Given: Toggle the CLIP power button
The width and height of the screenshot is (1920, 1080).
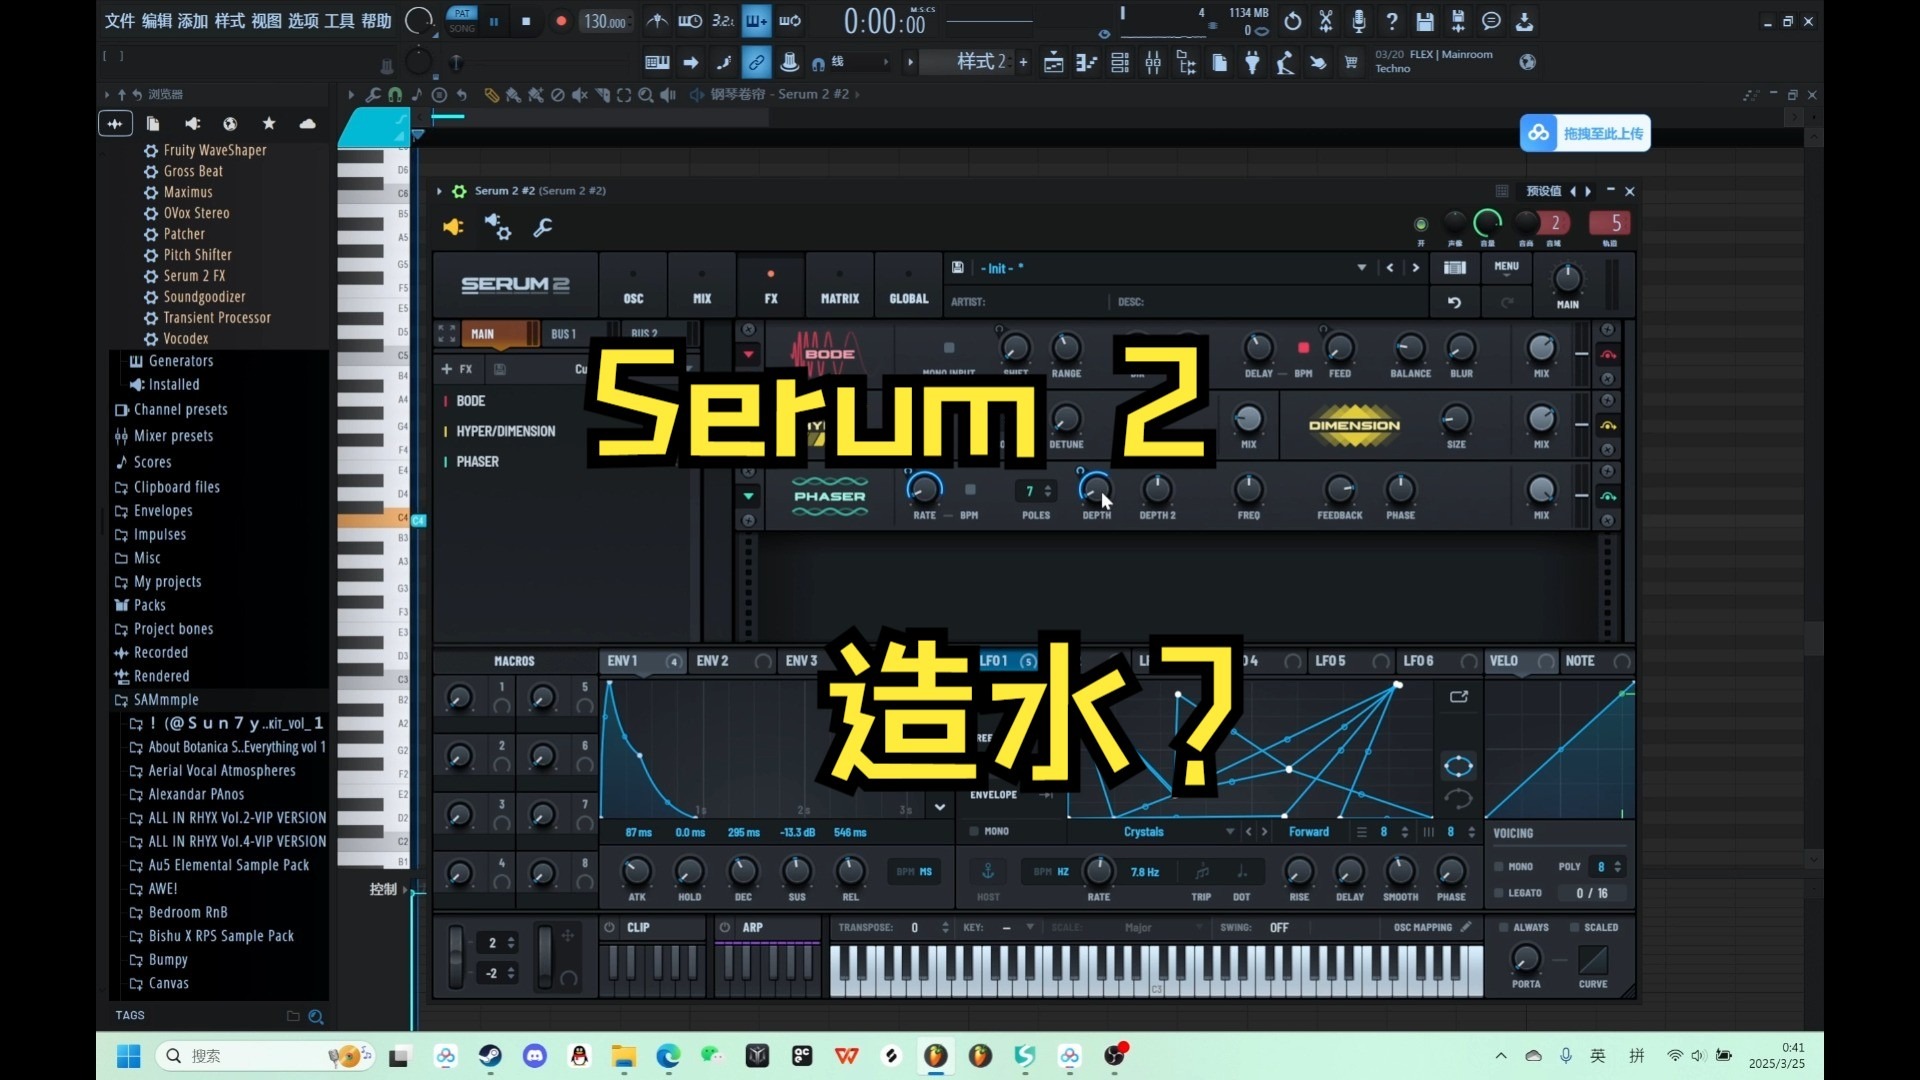Looking at the screenshot, I should pyautogui.click(x=609, y=927).
